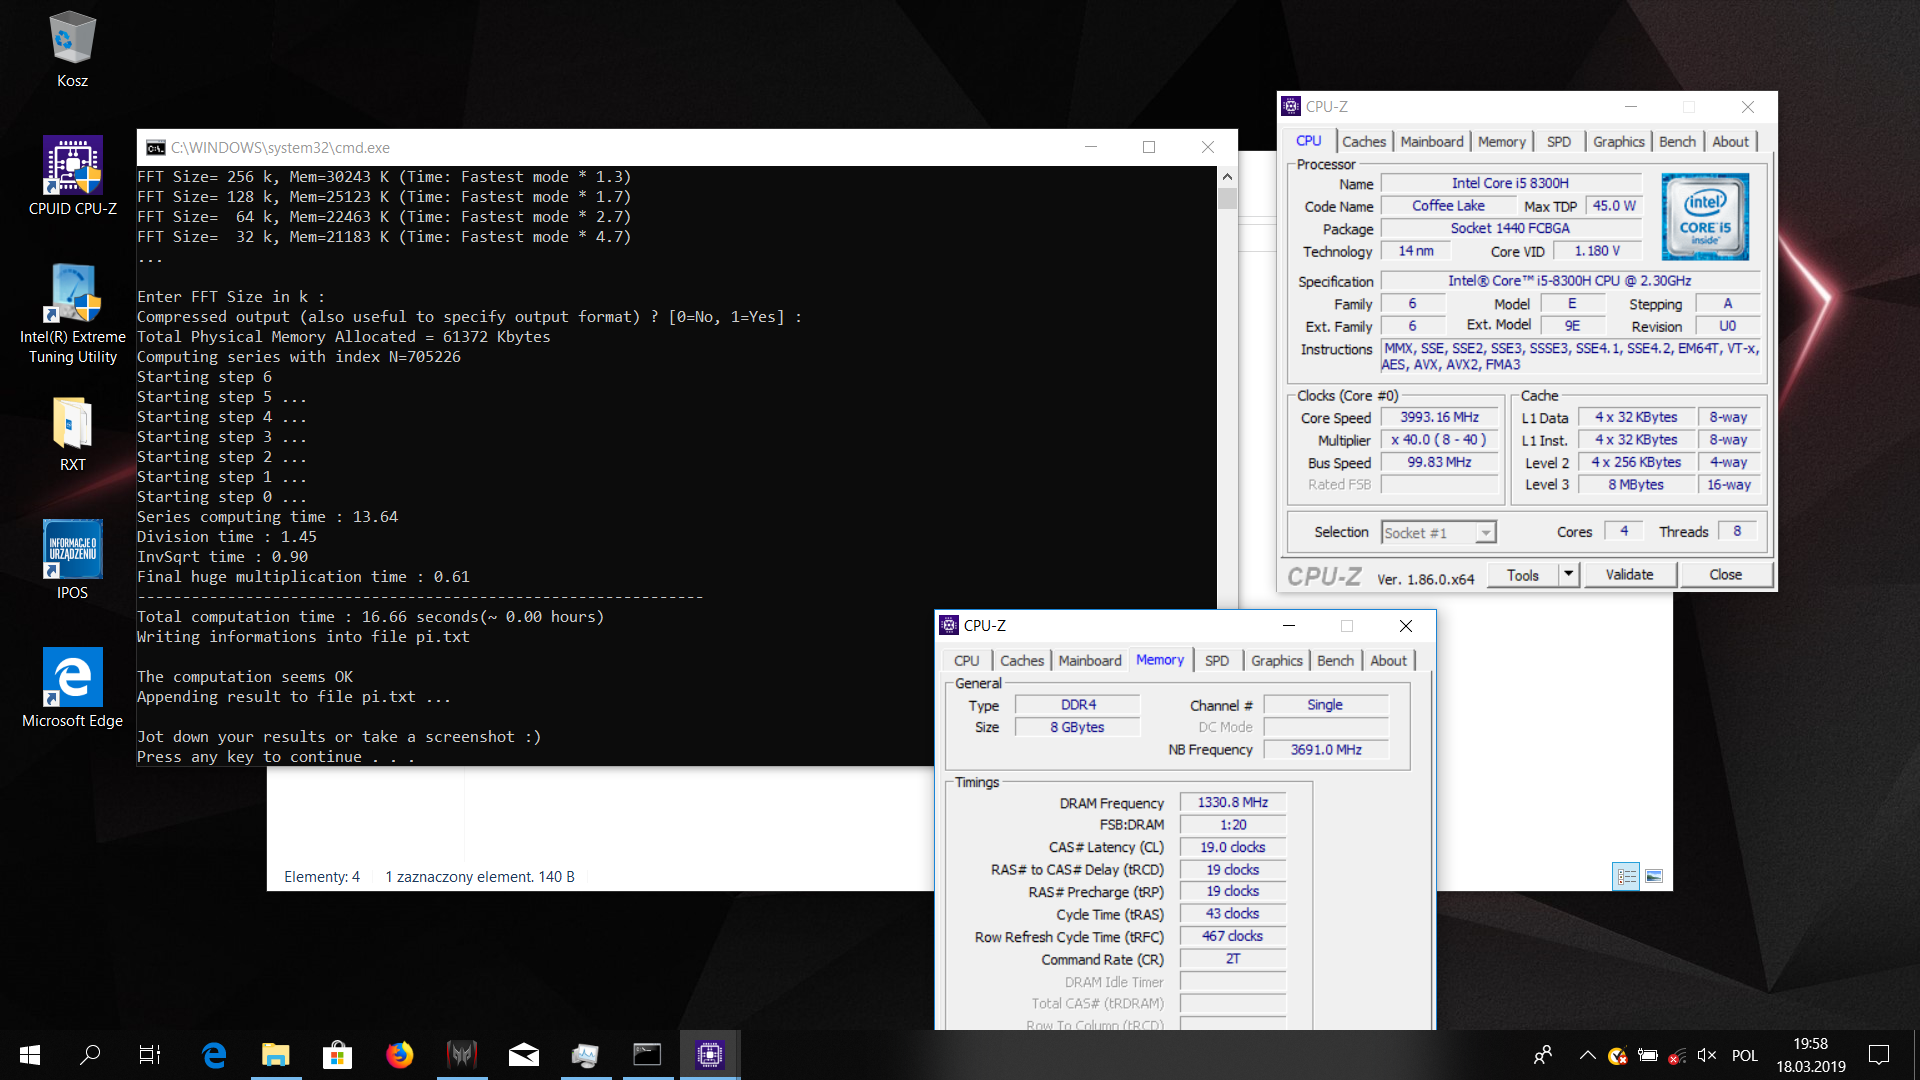Open the network status tray icon
Viewport: 1920px width, 1080px height.
[x=1677, y=1055]
